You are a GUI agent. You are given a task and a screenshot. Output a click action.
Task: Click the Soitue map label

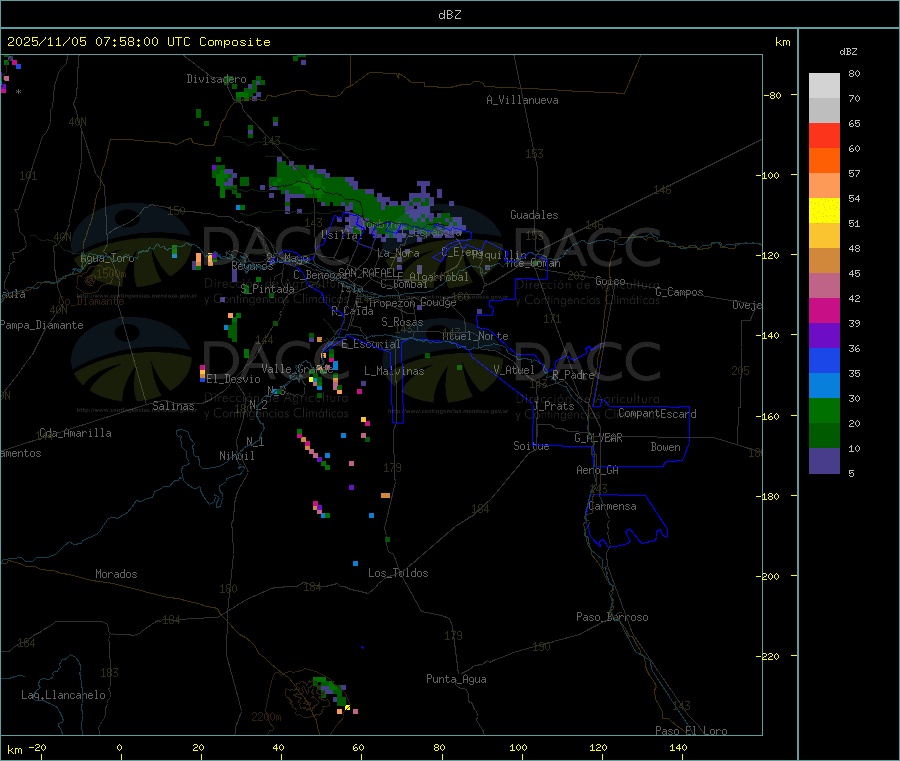coord(531,446)
